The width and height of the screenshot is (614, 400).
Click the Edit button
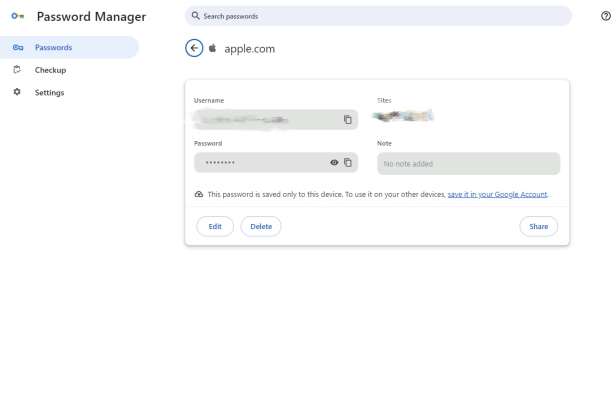[214, 226]
